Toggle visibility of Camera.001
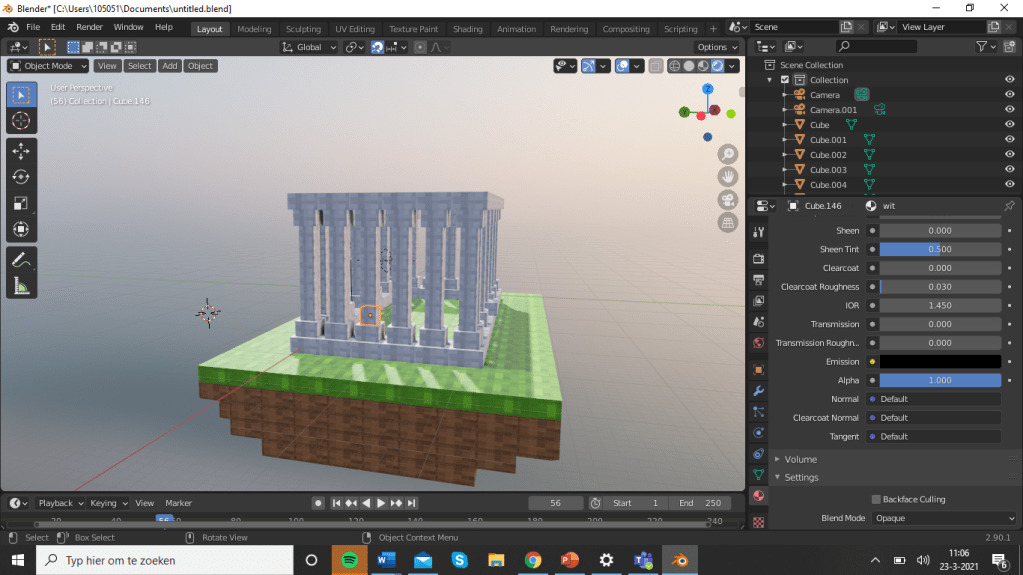The width and height of the screenshot is (1023, 575). coord(1009,110)
